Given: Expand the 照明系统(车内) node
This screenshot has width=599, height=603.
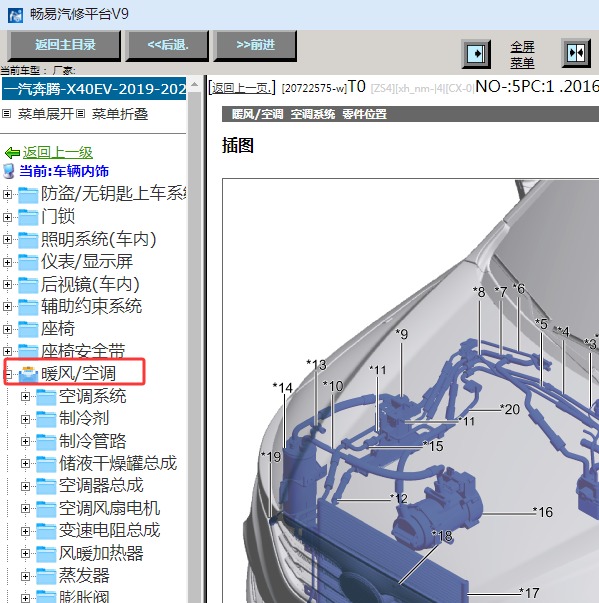Looking at the screenshot, I should tap(7, 239).
